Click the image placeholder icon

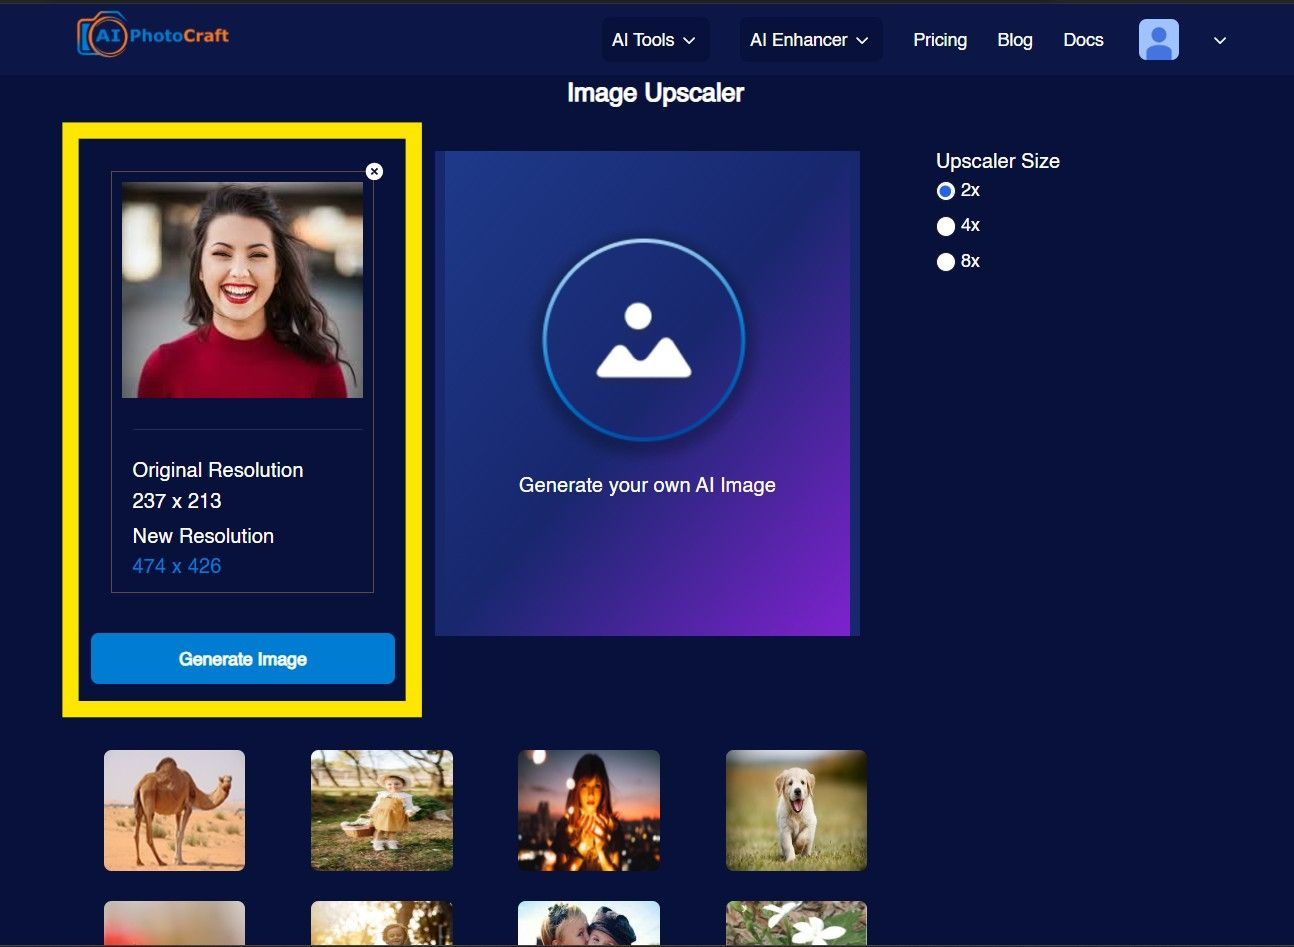point(644,340)
